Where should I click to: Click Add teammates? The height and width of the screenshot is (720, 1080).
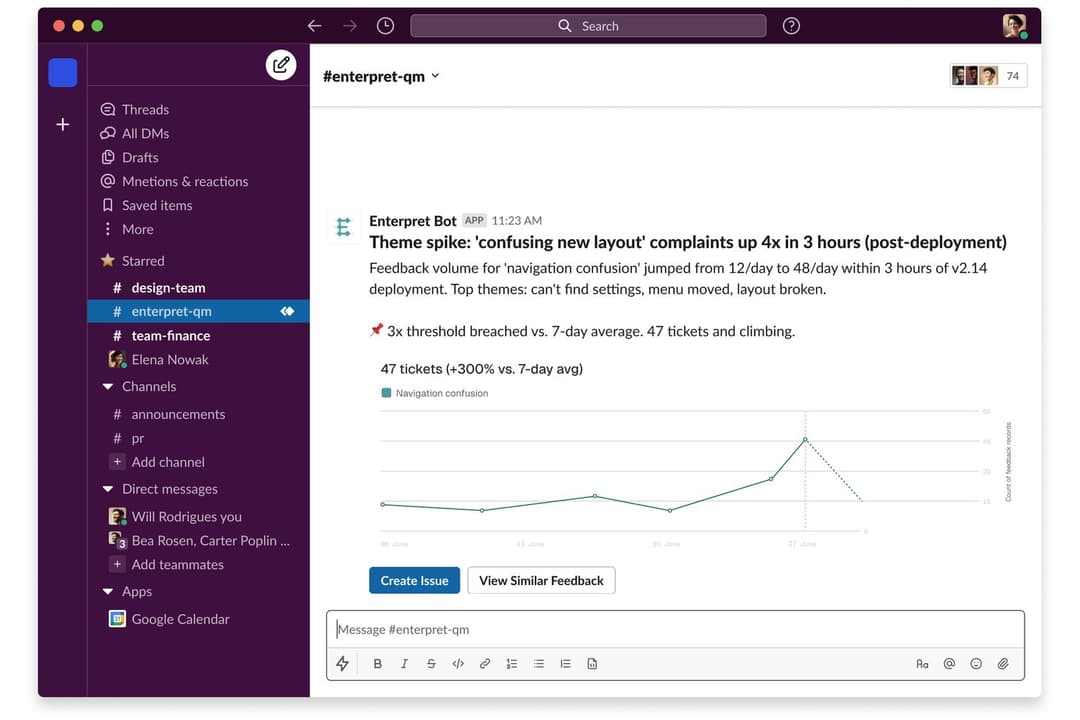(167, 564)
